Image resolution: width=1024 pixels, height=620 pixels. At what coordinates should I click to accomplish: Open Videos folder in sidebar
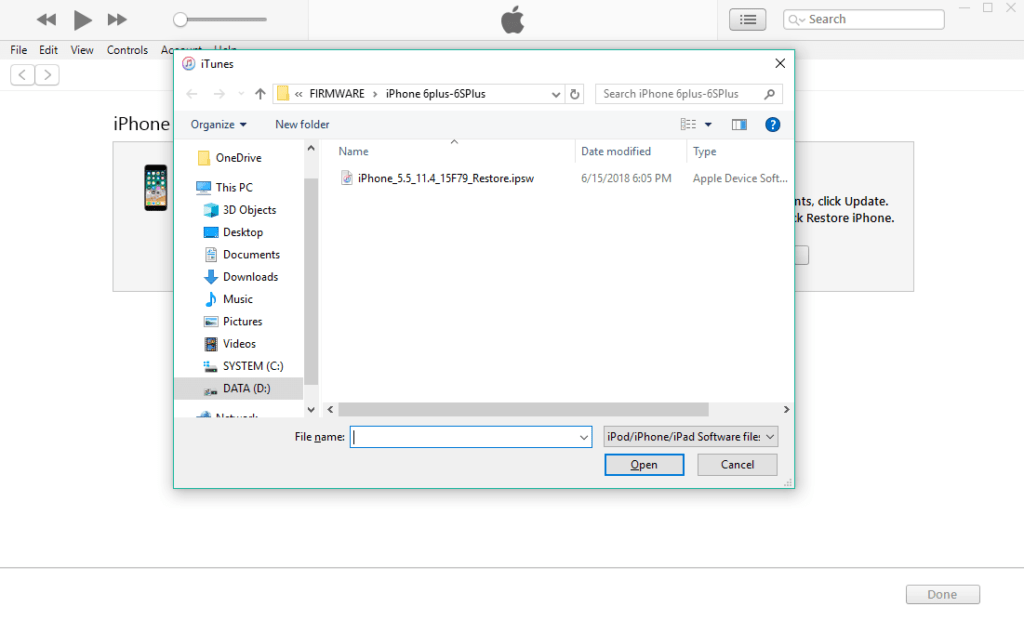coord(239,343)
